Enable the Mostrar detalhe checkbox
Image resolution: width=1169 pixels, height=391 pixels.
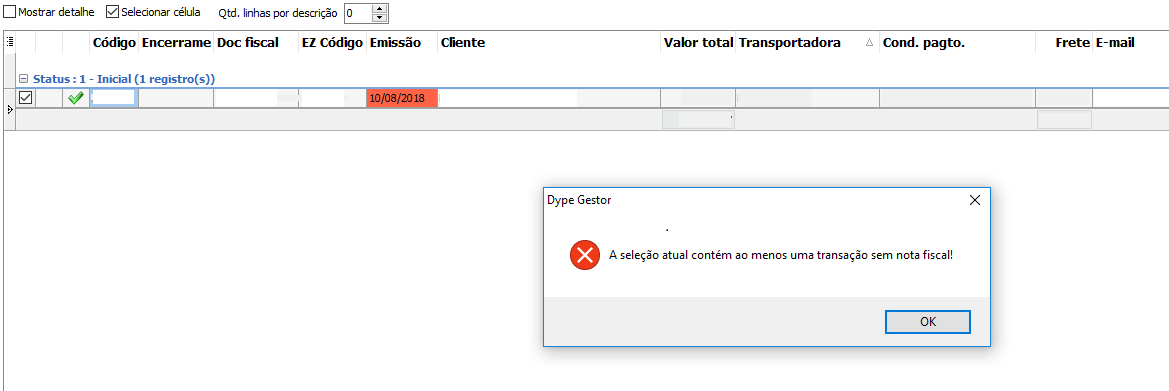pos(10,13)
